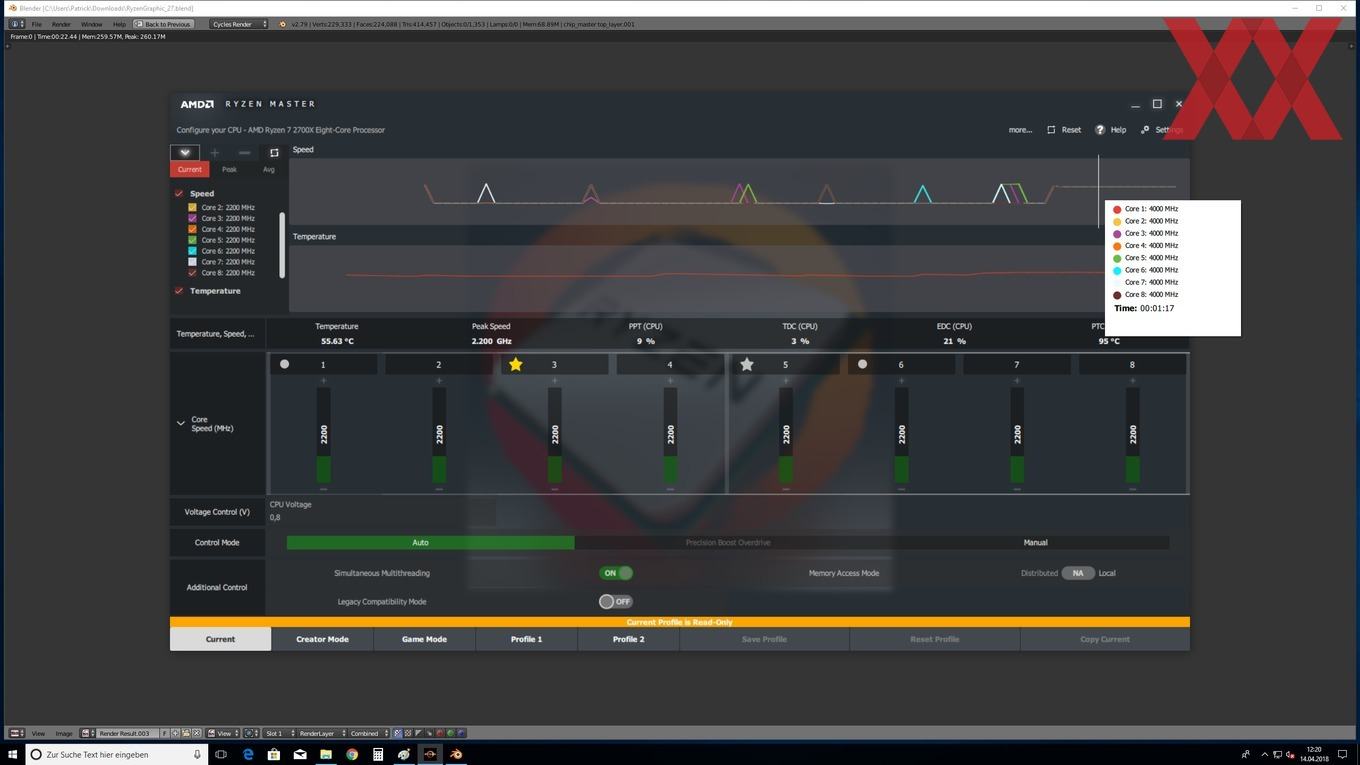Open Blender's Window menu
Image resolution: width=1360 pixels, height=765 pixels.
click(91, 24)
